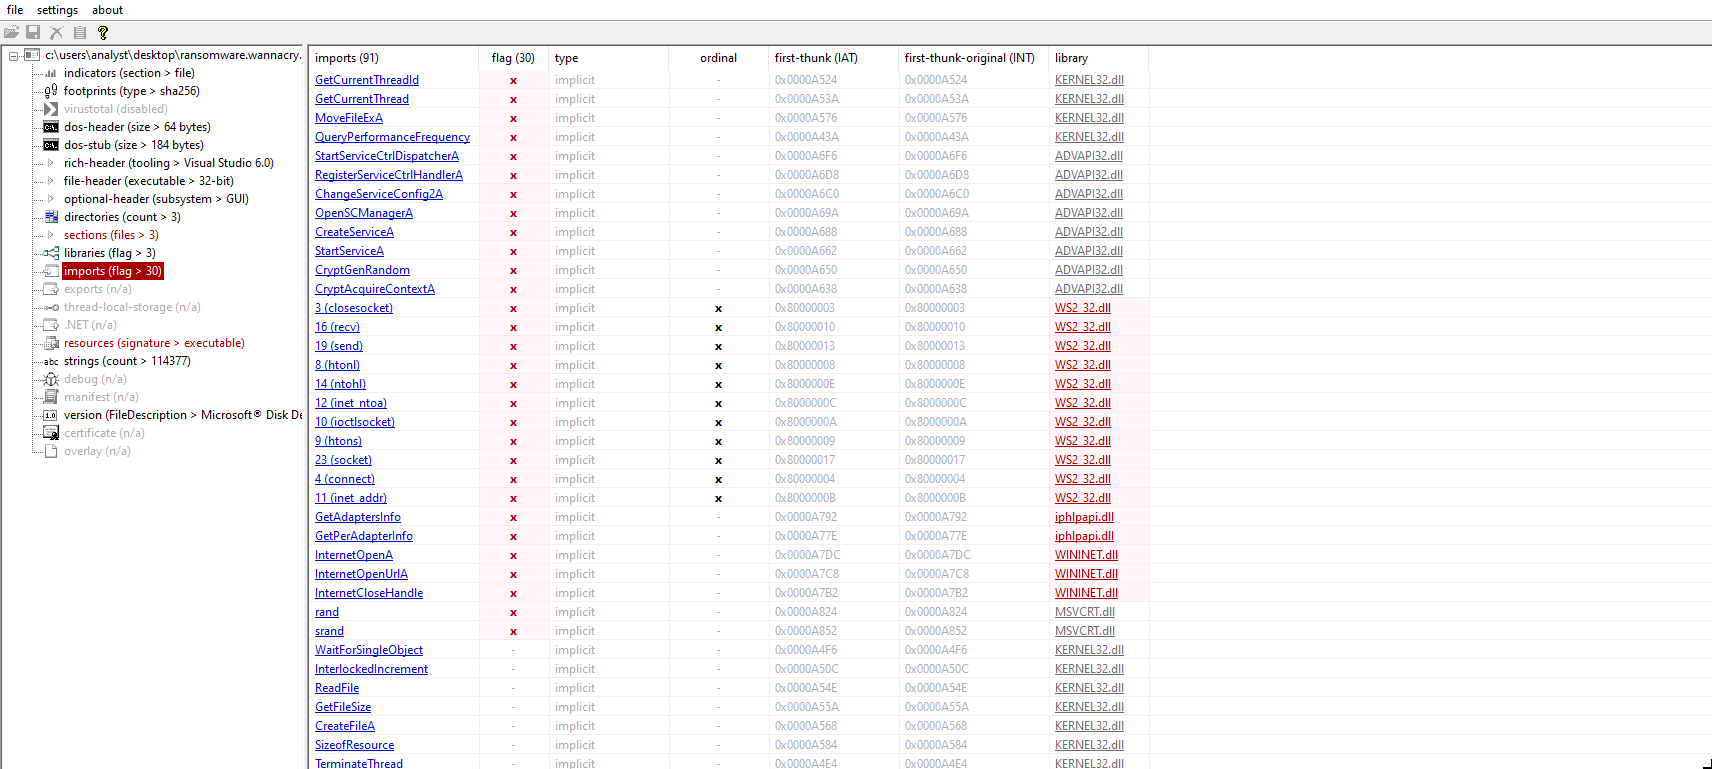Click the open file toolbar icon

click(x=12, y=33)
